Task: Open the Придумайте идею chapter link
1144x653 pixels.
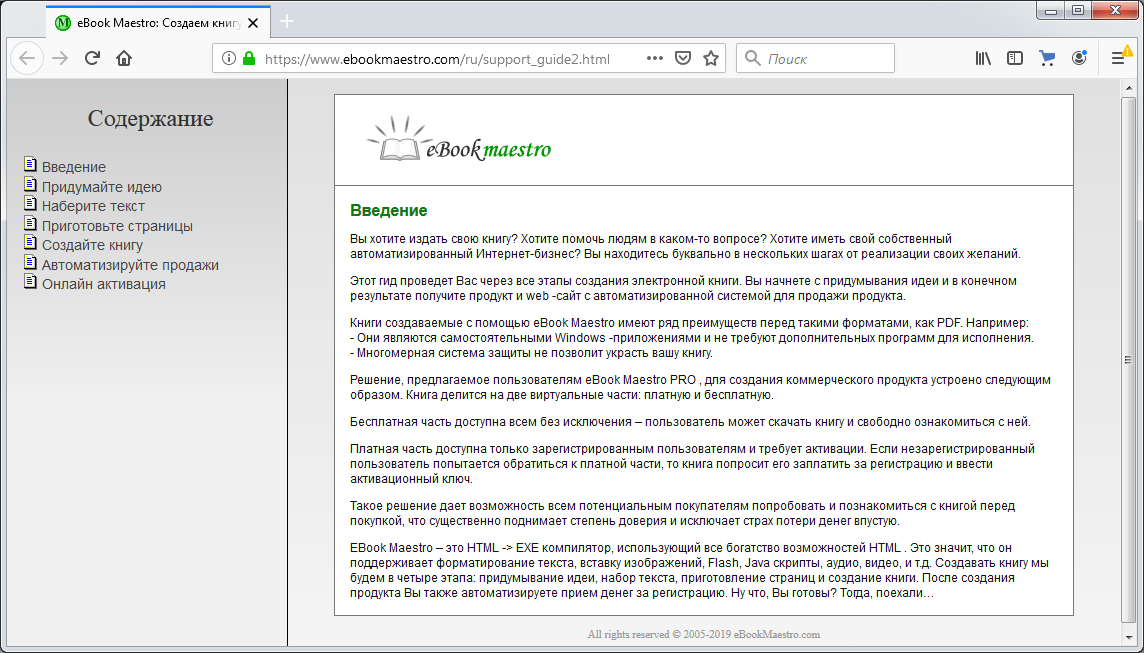Action: (x=101, y=187)
